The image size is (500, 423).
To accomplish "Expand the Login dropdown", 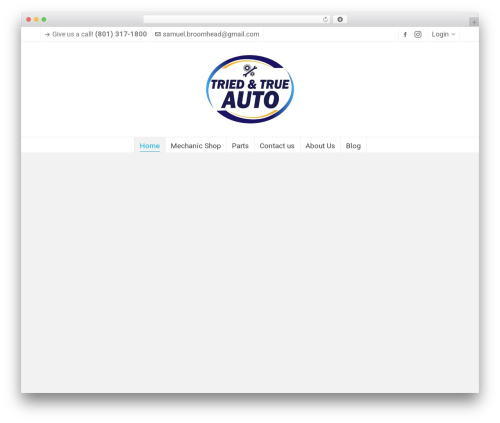I will click(443, 34).
